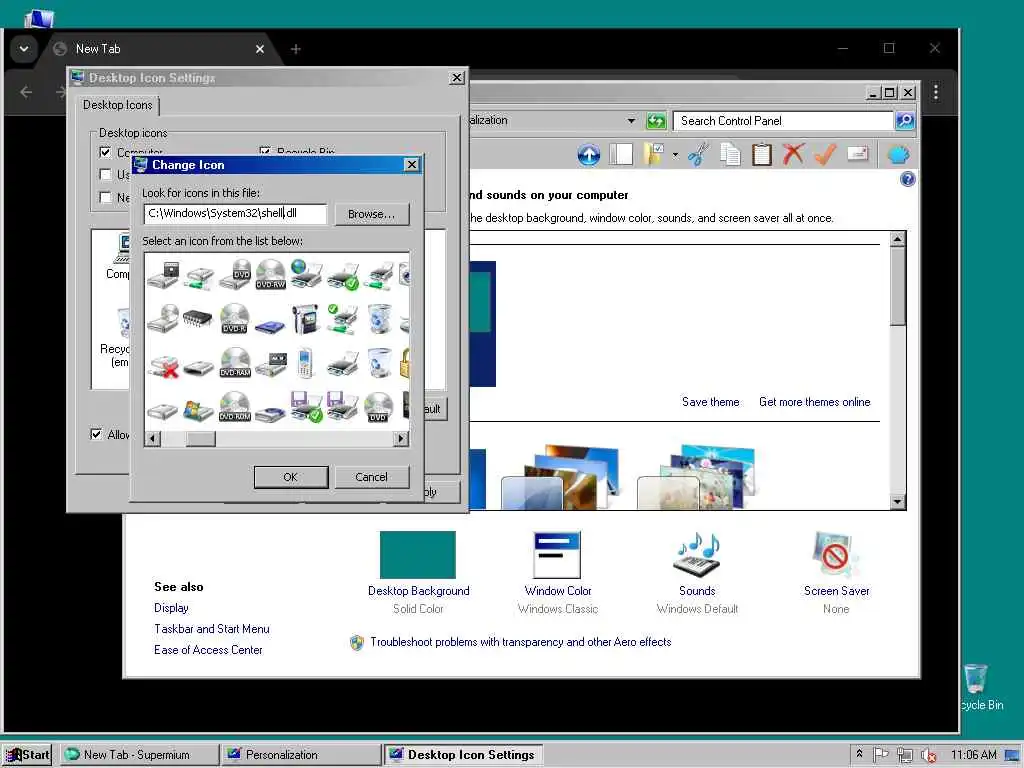Open the Start menu

(x=28, y=755)
